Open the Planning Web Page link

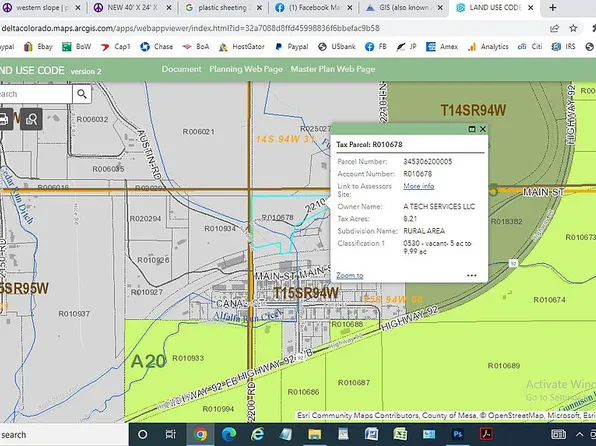pyautogui.click(x=246, y=69)
